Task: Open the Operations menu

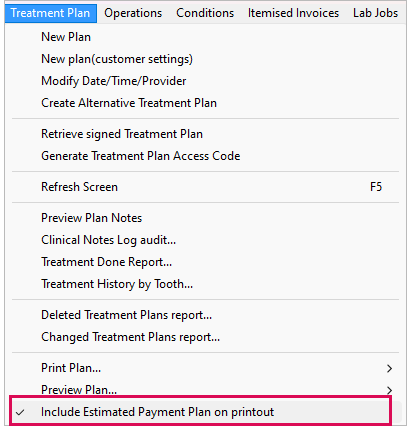Action: (133, 13)
